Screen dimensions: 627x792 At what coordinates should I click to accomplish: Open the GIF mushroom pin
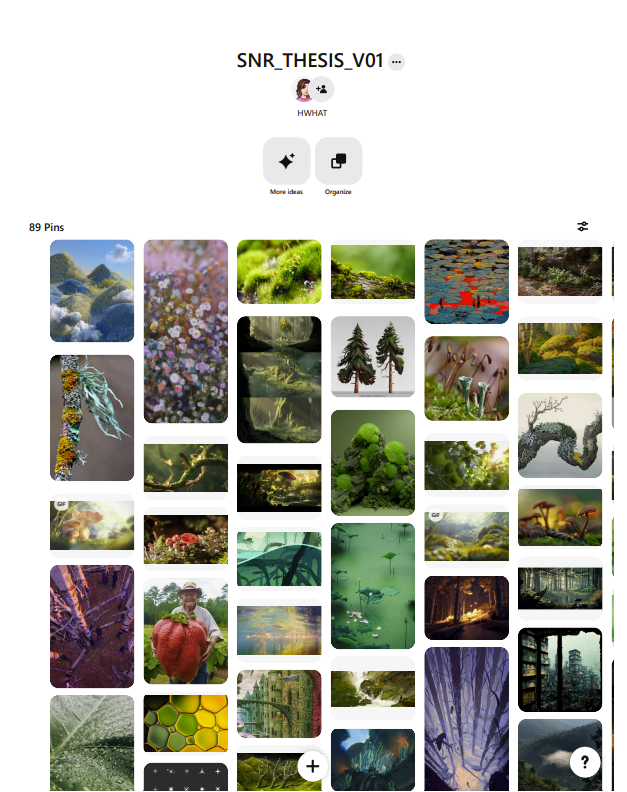point(92,525)
